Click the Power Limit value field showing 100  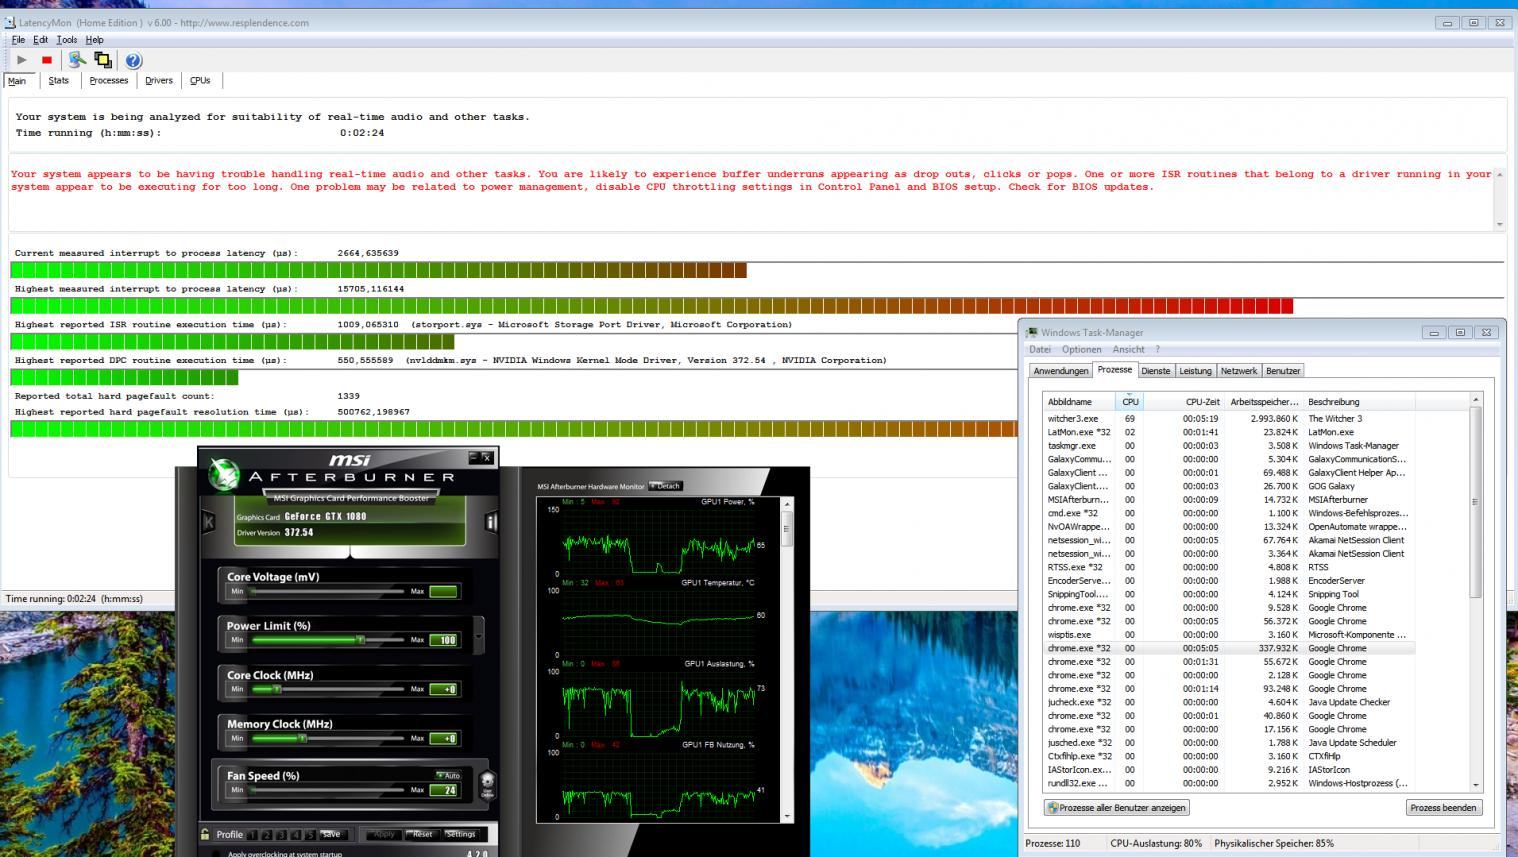[443, 640]
